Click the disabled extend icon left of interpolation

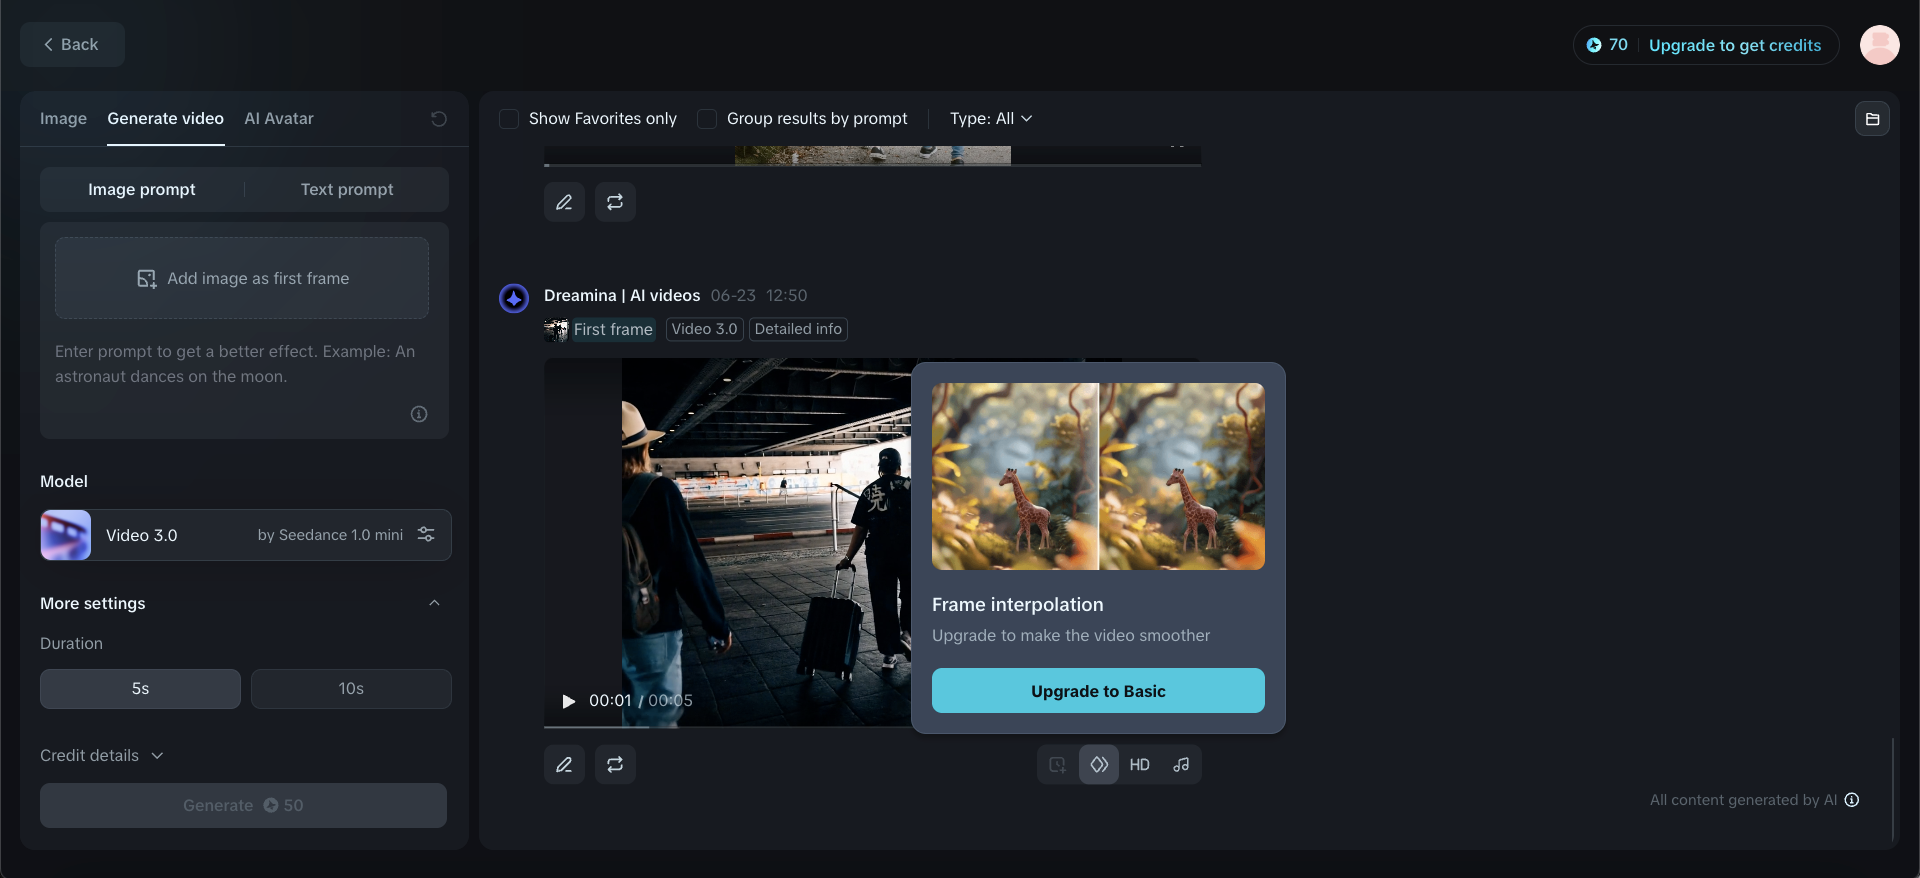click(1058, 765)
